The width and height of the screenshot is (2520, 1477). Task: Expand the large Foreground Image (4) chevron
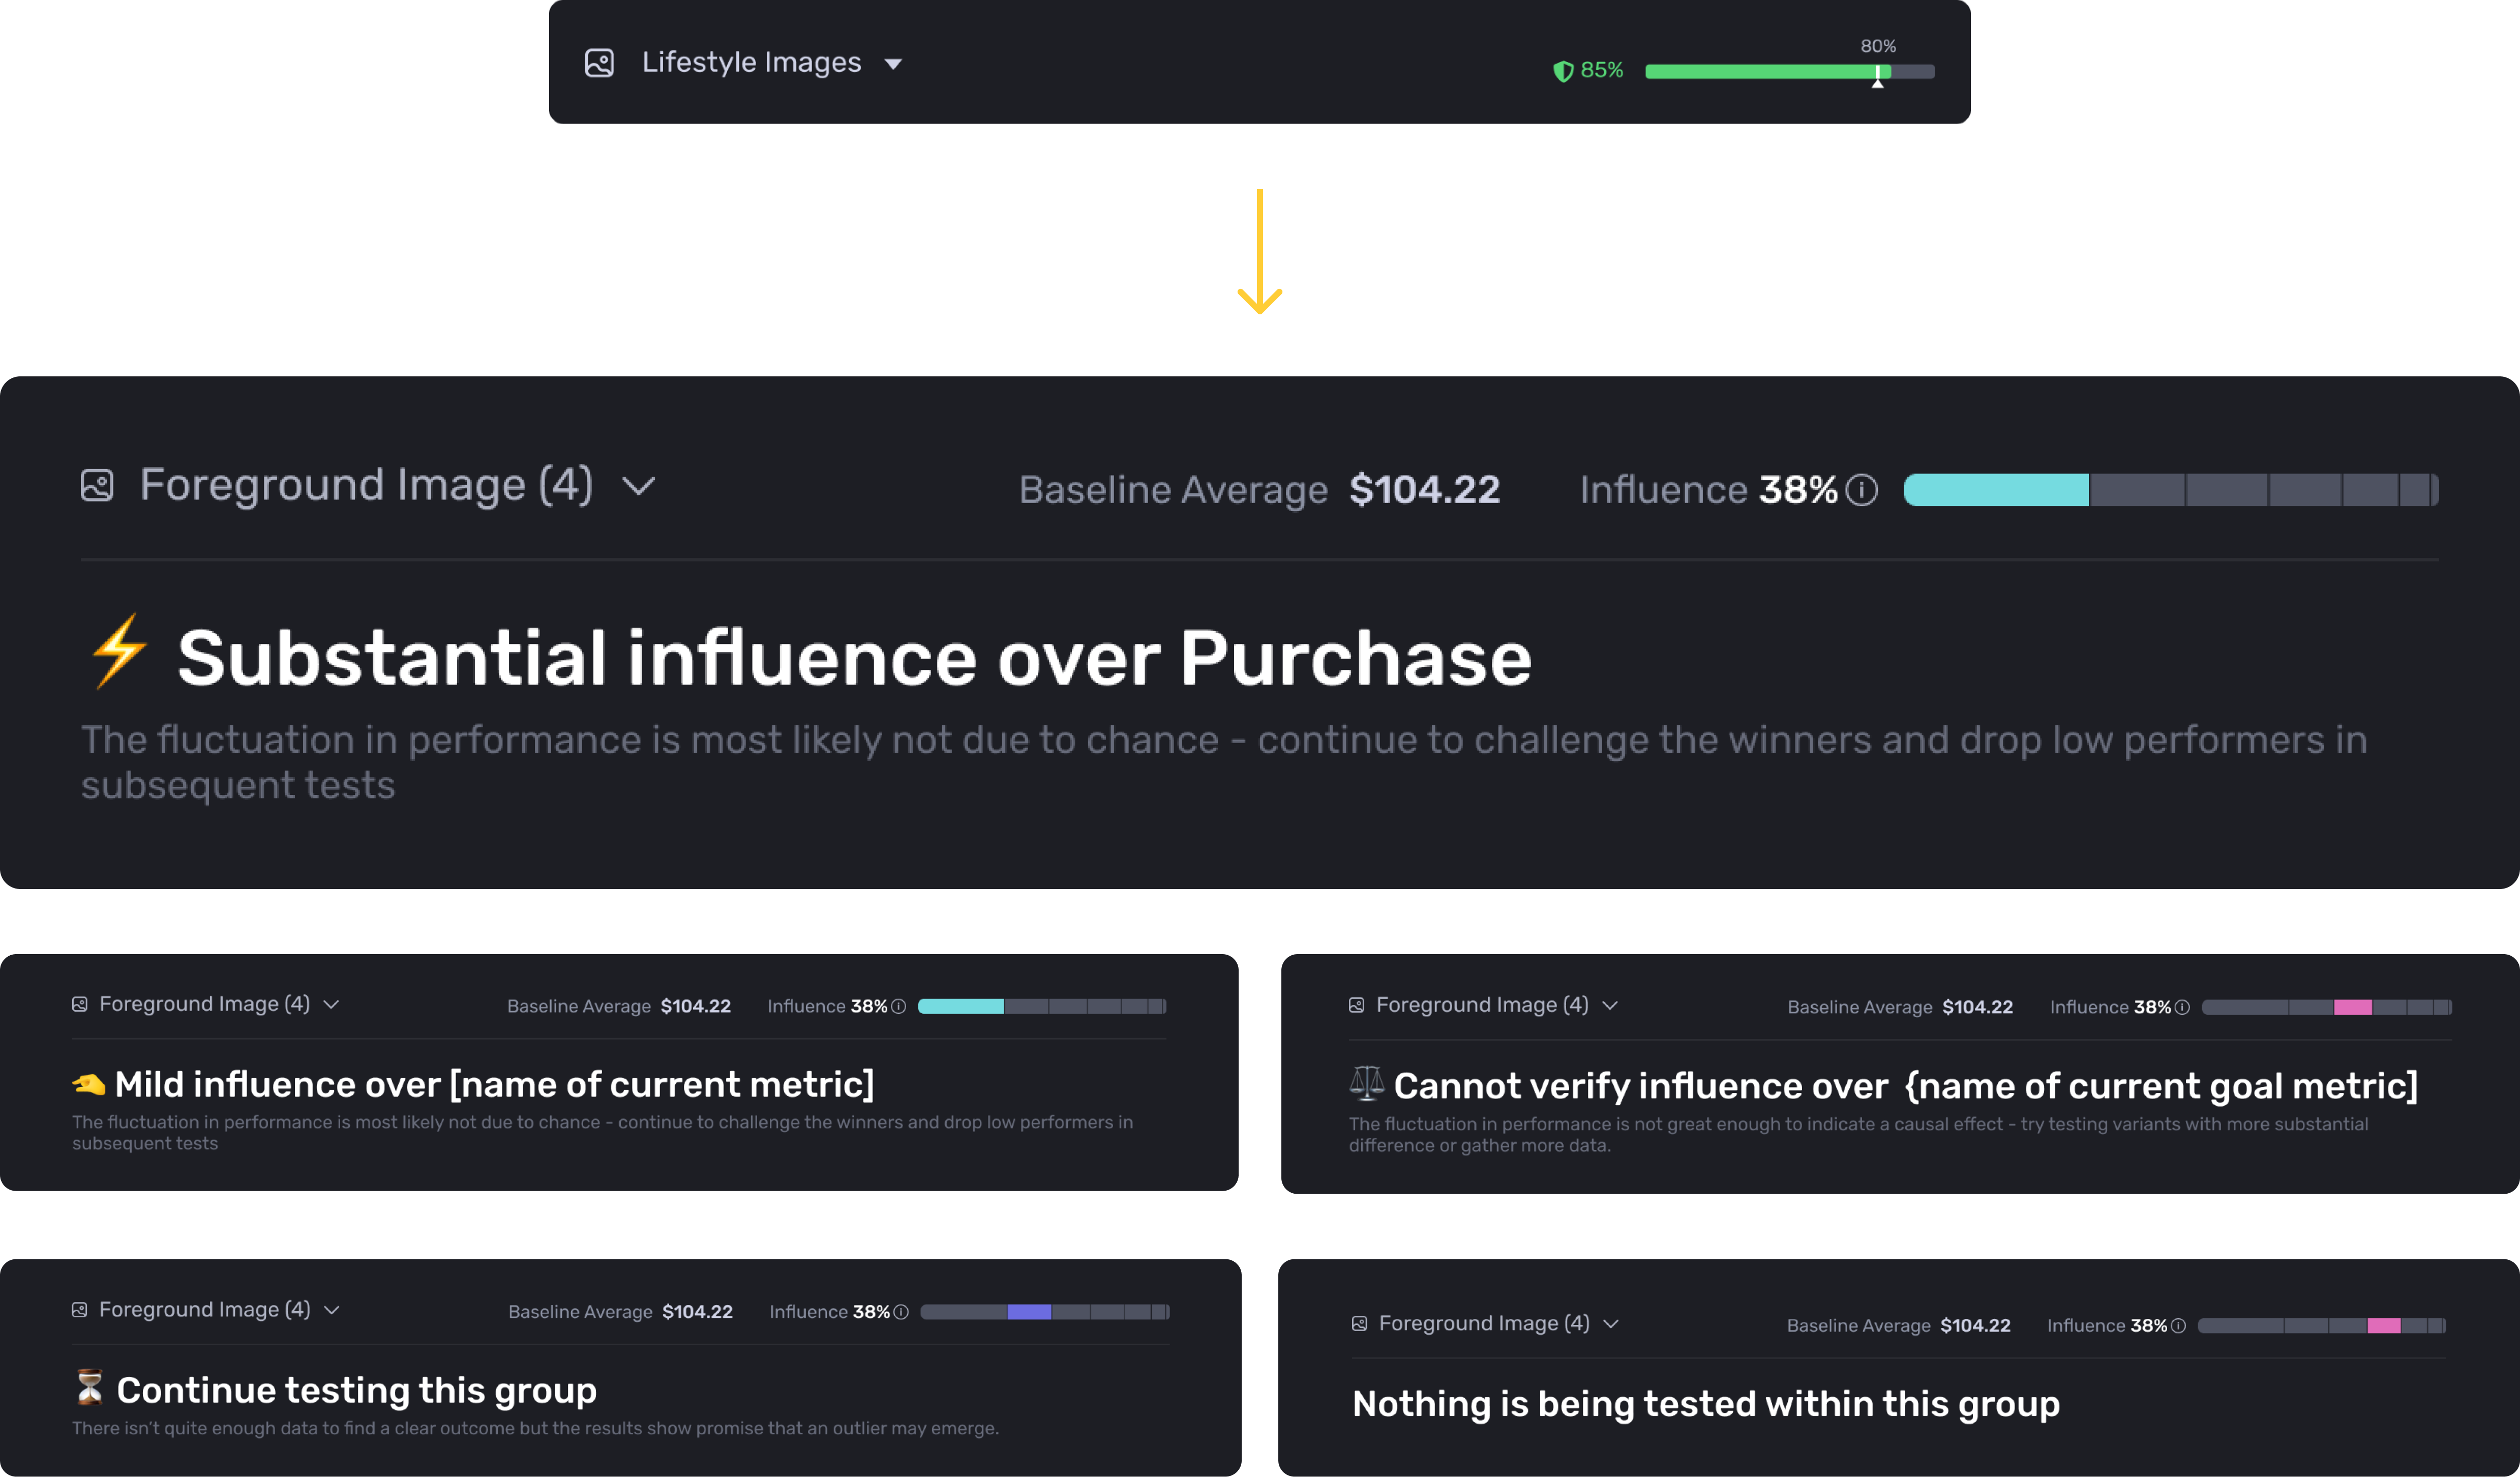pyautogui.click(x=638, y=486)
